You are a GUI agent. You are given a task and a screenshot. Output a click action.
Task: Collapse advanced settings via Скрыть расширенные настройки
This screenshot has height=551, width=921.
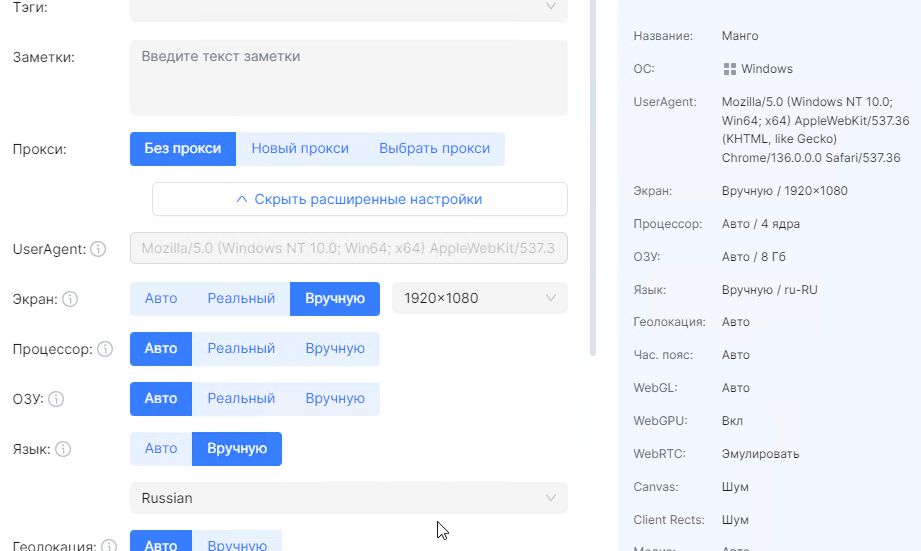(359, 199)
